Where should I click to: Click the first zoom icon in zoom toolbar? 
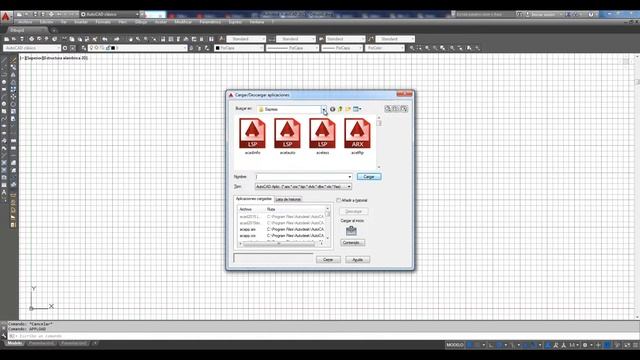tap(412, 48)
